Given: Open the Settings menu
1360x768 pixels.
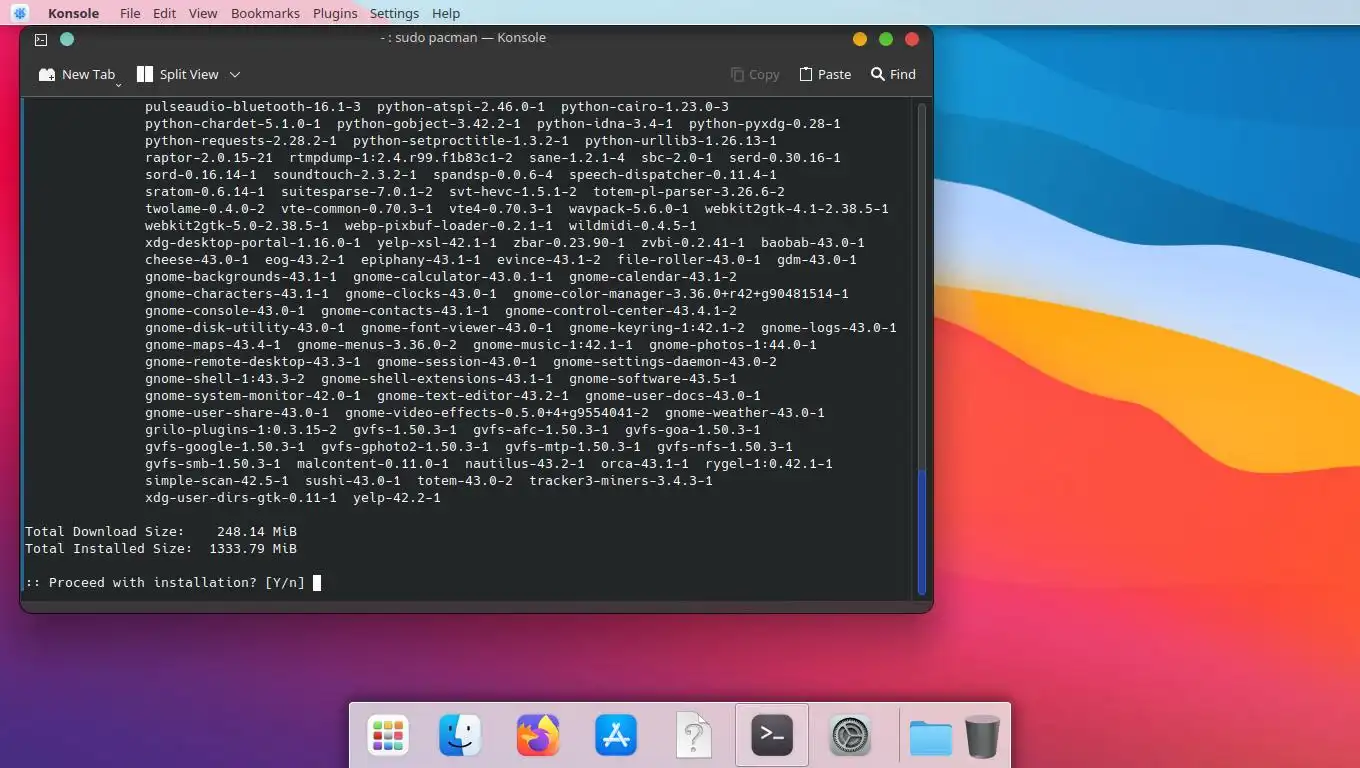Looking at the screenshot, I should click(394, 13).
